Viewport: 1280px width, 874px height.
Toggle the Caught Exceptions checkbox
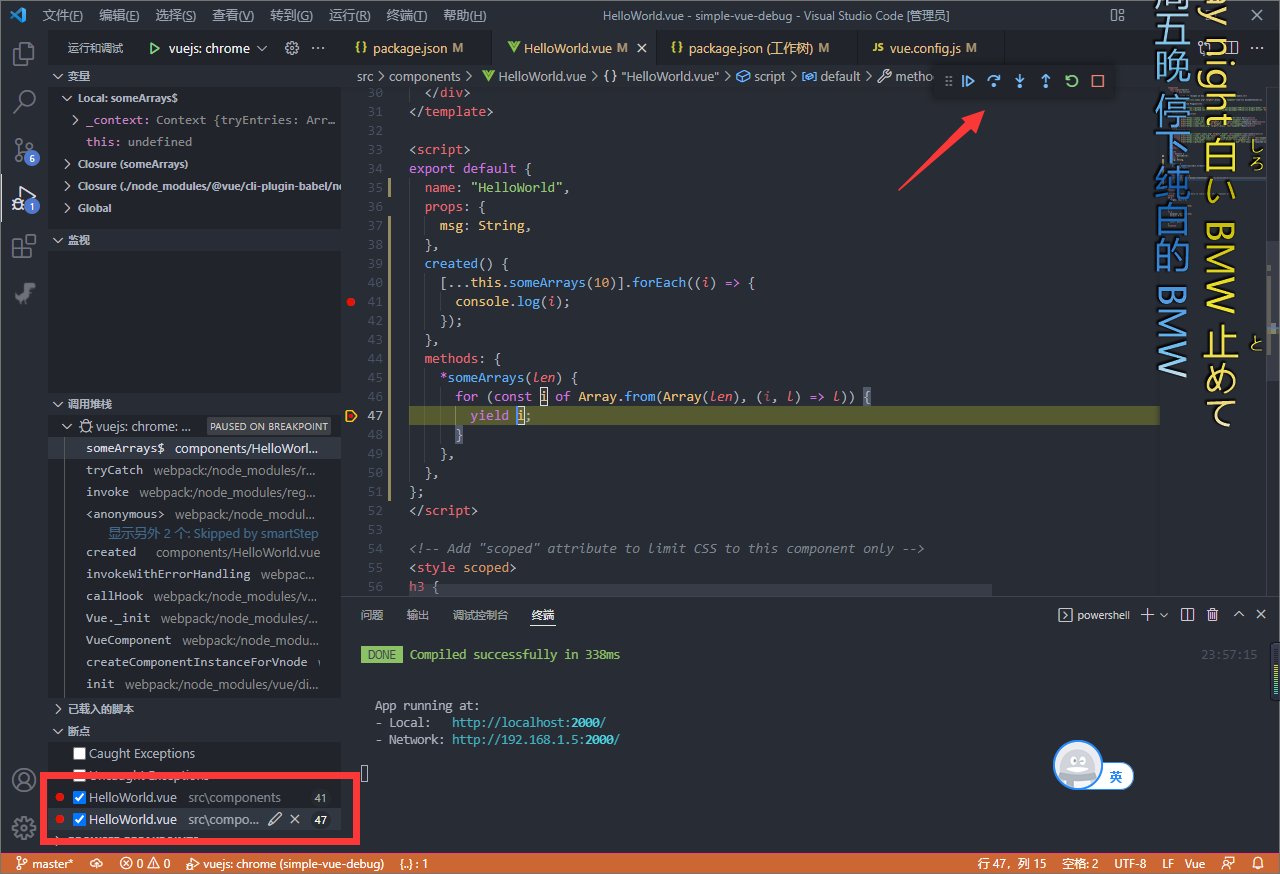point(80,753)
